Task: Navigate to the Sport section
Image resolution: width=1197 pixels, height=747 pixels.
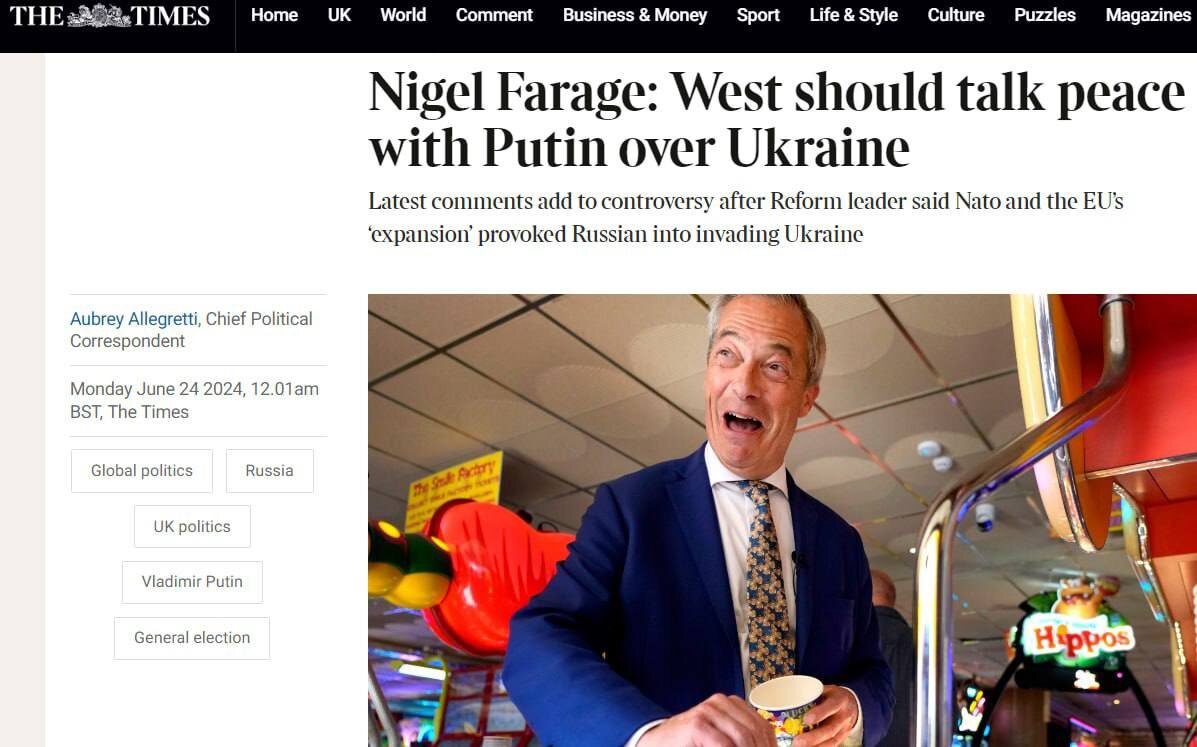Action: [x=758, y=15]
